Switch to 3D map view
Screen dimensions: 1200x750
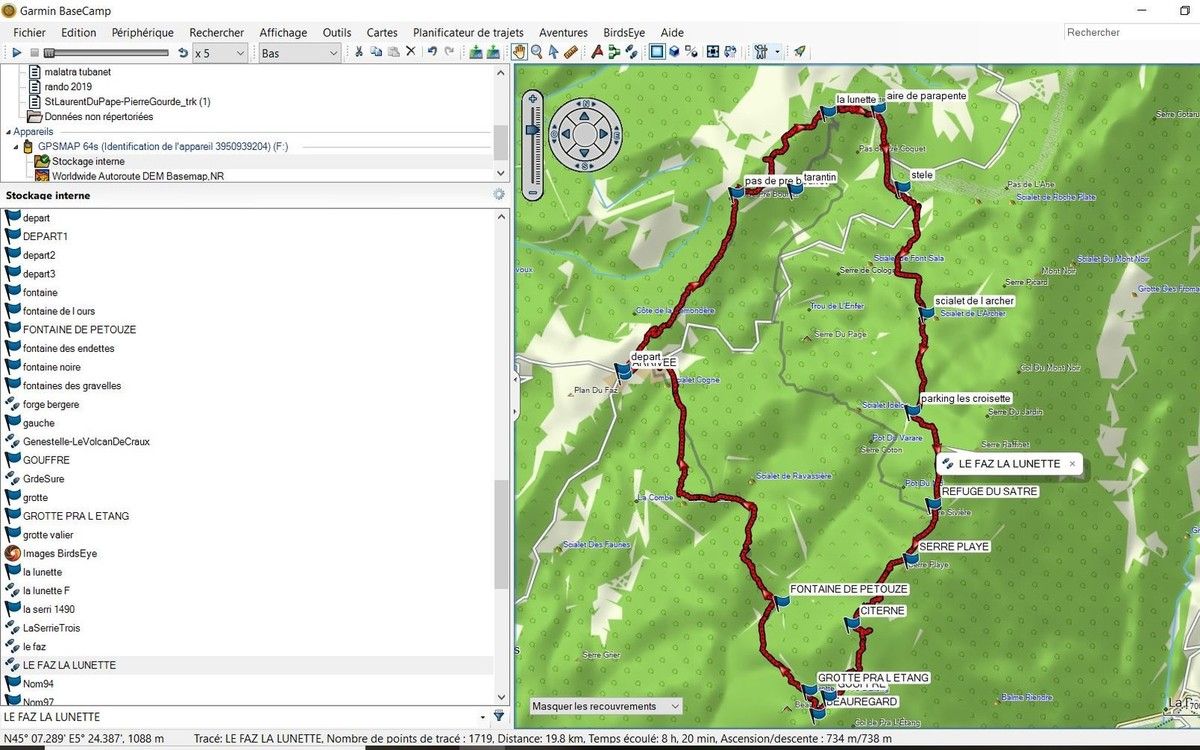tap(675, 52)
